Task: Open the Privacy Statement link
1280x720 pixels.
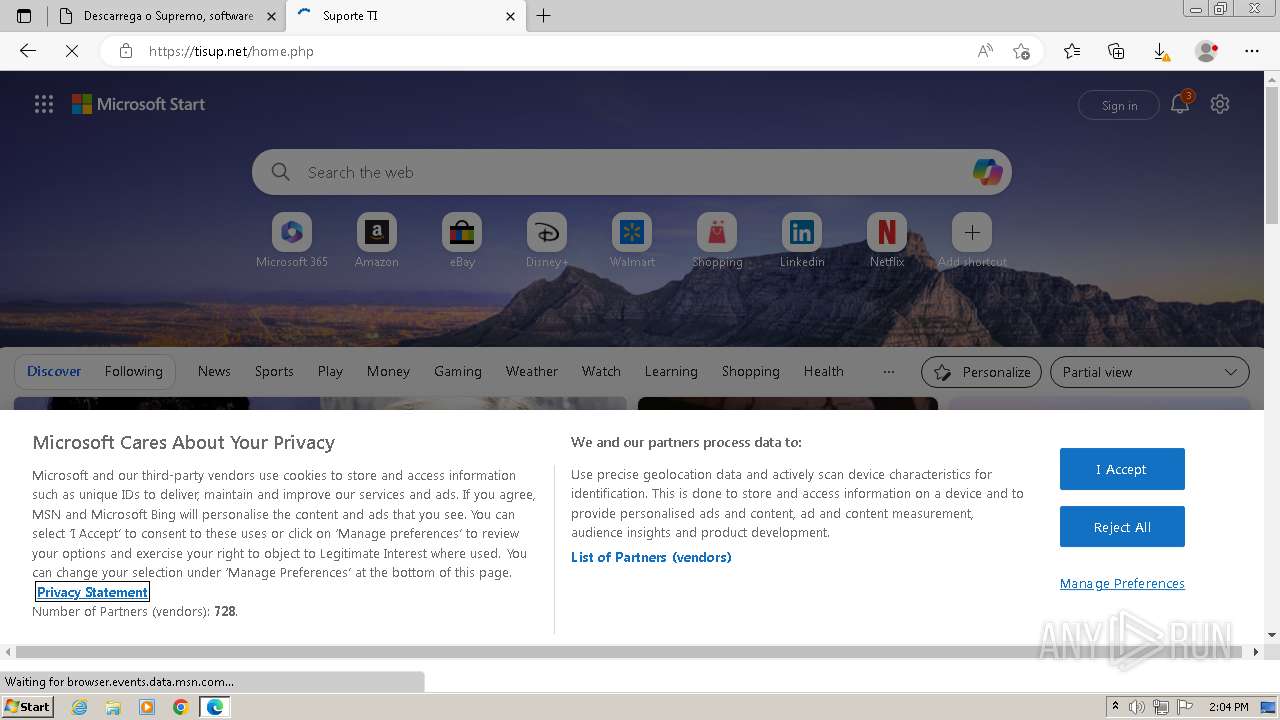Action: click(92, 592)
